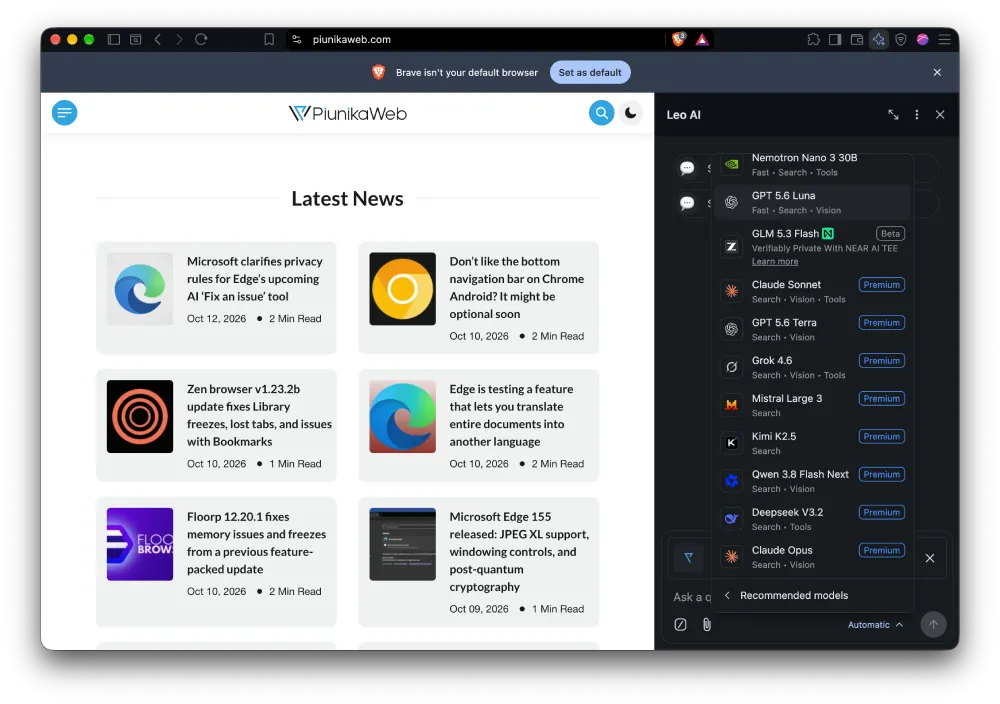1000x704 pixels.
Task: Open Brave main hamburger menu
Action: point(945,40)
